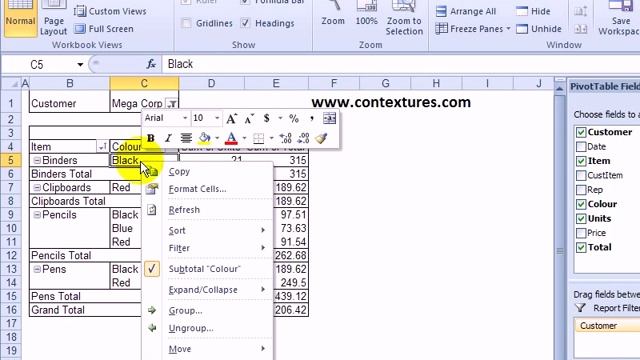Uncheck the Total field
Image resolution: width=640 pixels, height=360 pixels.
point(581,247)
